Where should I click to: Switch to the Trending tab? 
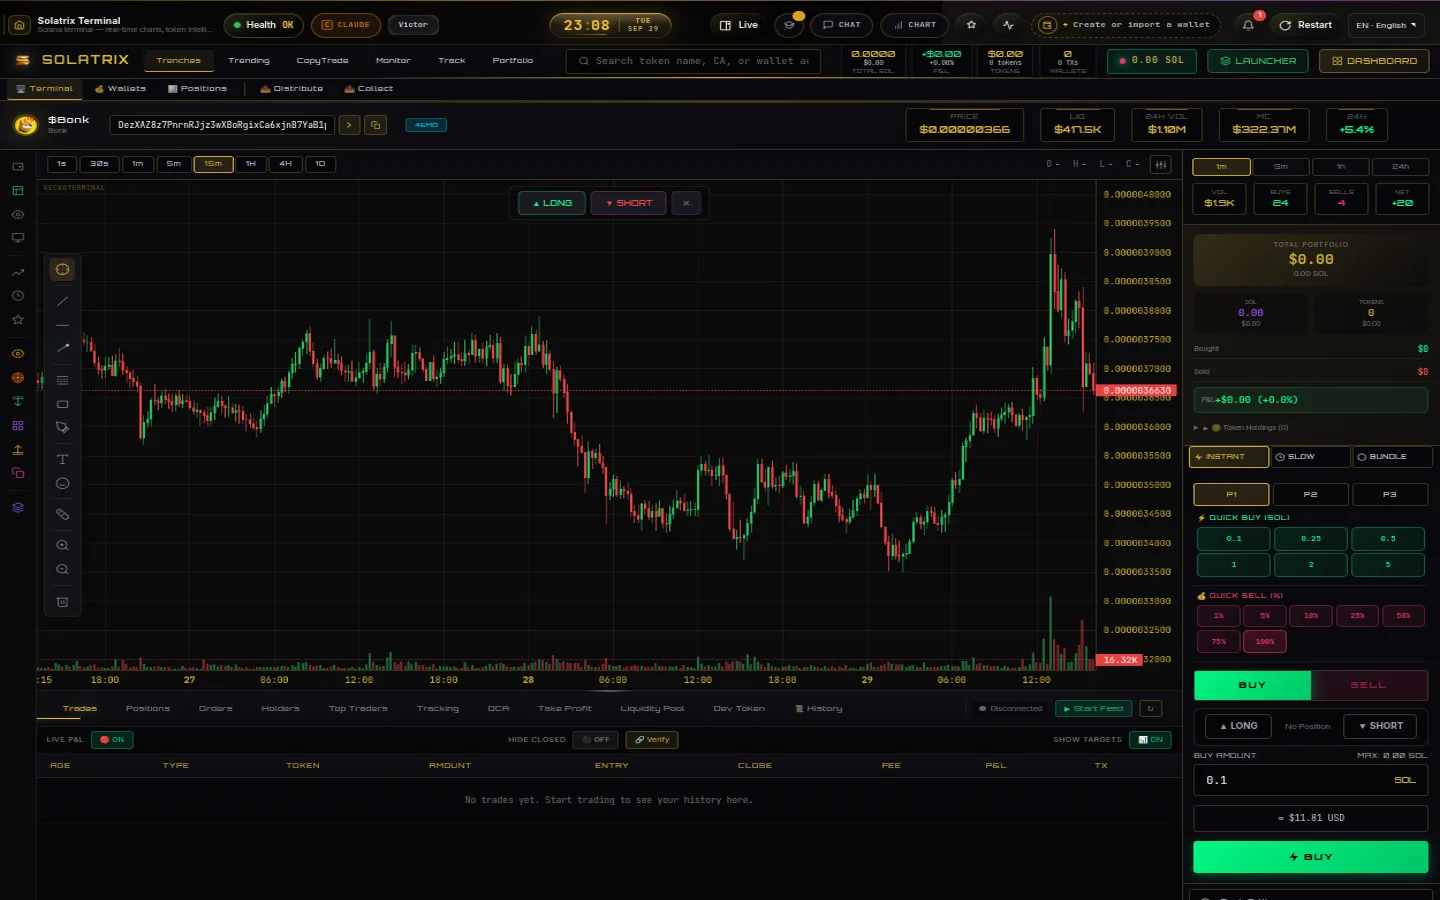(249, 61)
